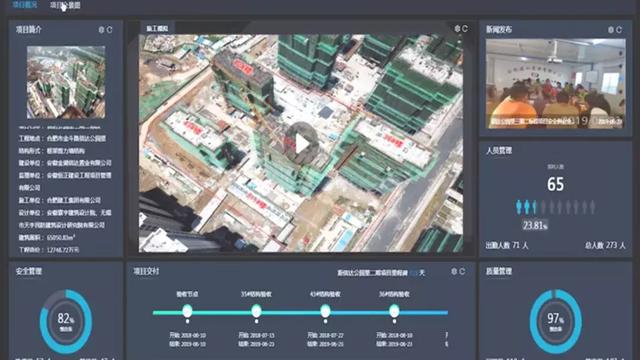
Task: Open settings gear in 项目简介 panel
Action: [101, 30]
